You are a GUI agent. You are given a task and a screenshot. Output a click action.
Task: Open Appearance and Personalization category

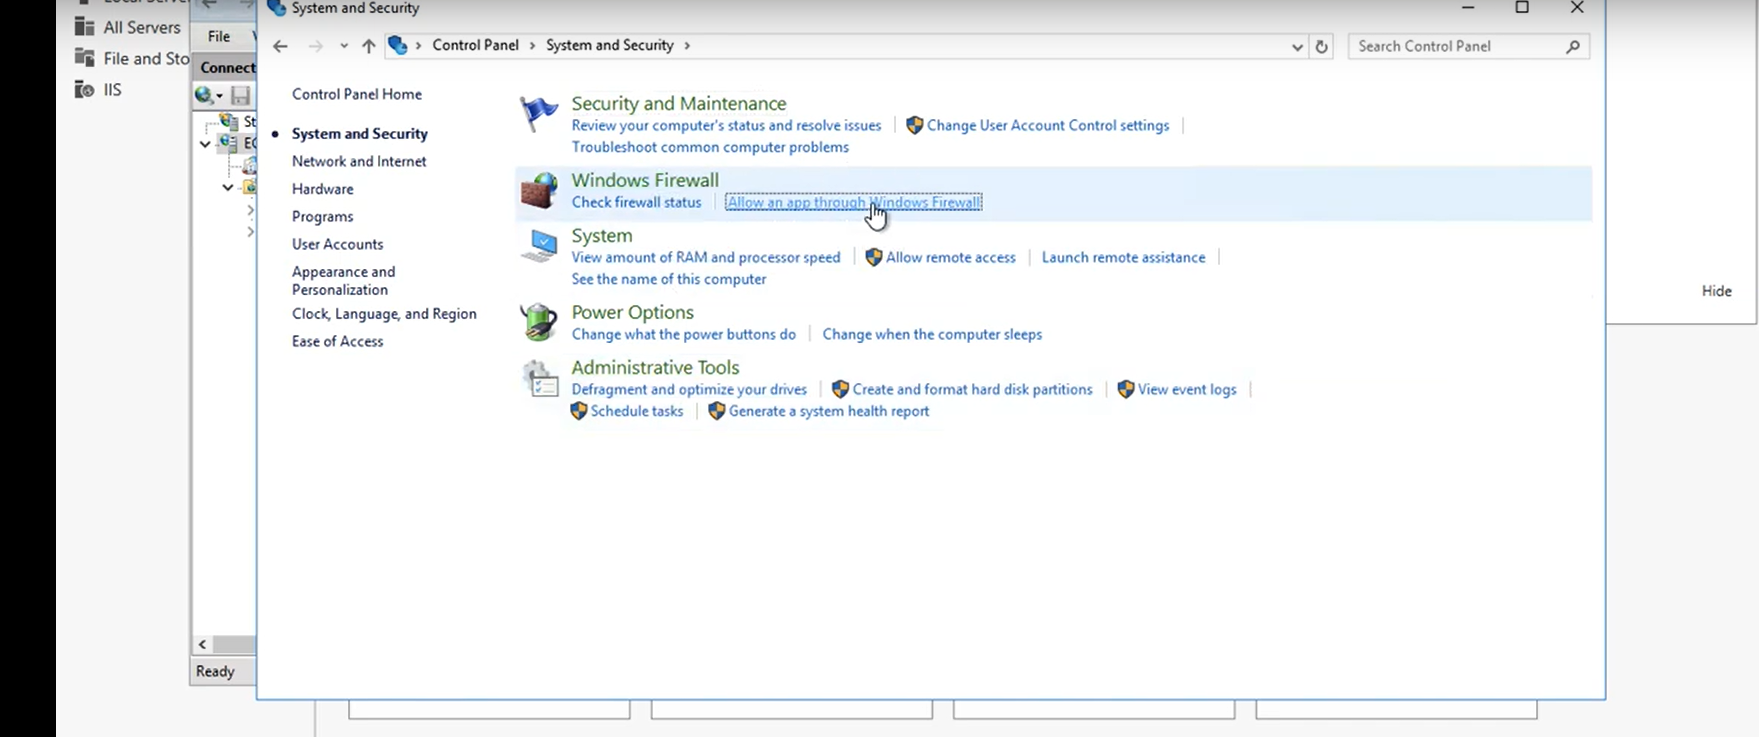tap(343, 280)
